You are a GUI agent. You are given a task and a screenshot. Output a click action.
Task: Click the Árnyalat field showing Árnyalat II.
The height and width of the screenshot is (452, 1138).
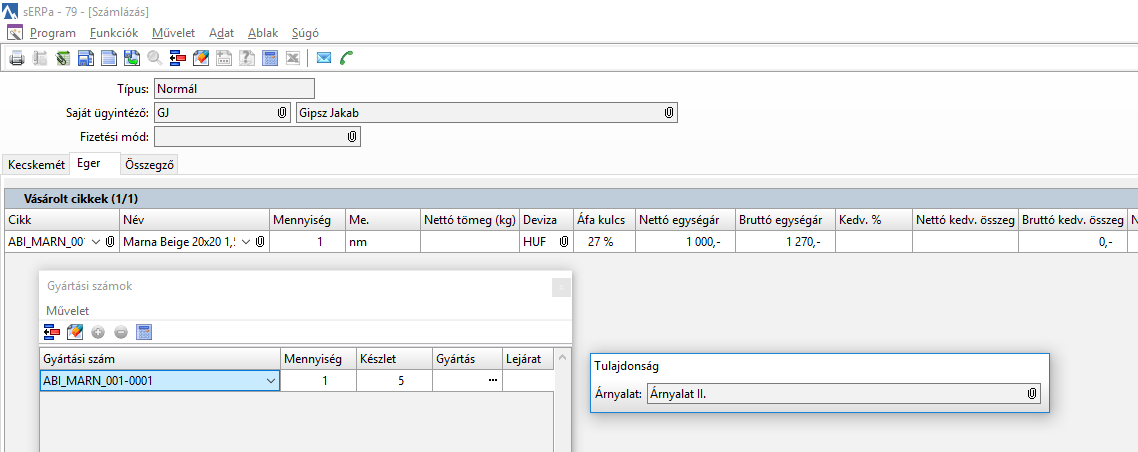pos(835,394)
